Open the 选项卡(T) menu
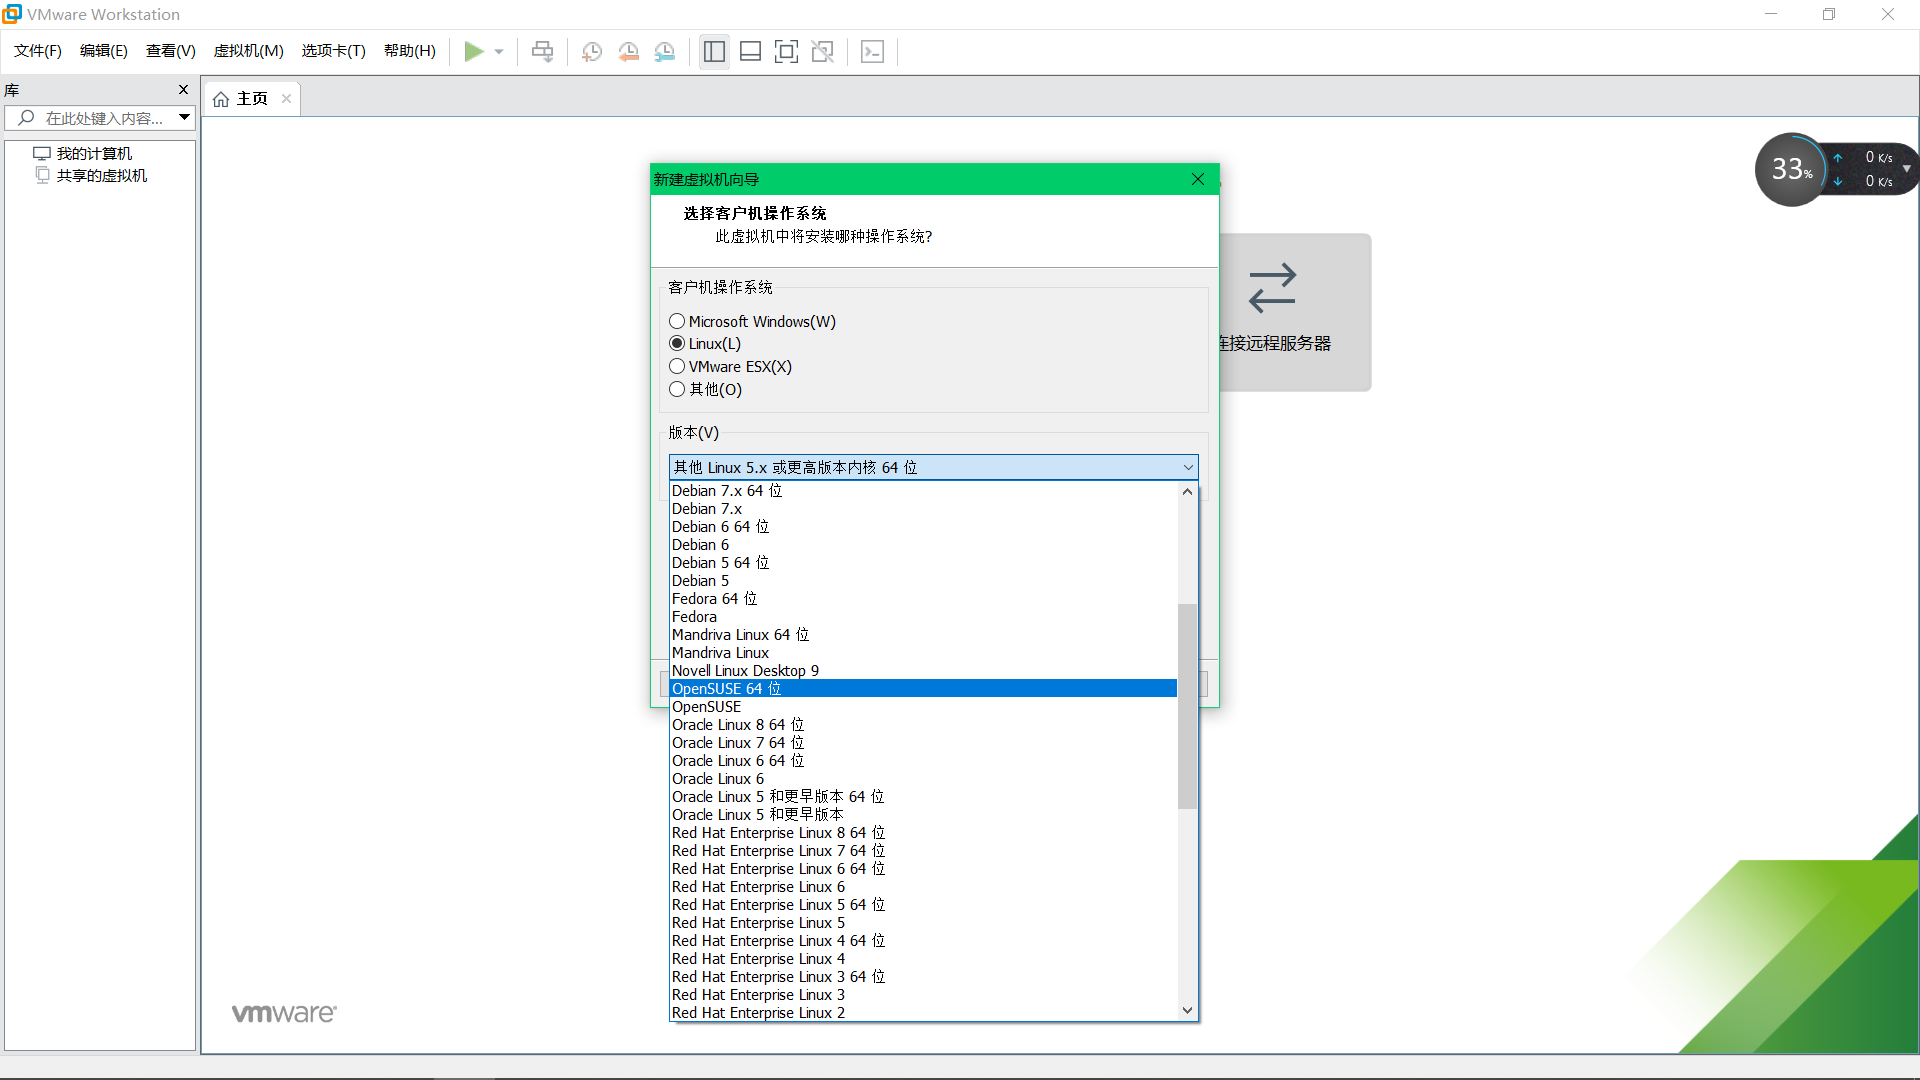Image resolution: width=1920 pixels, height=1080 pixels. click(x=334, y=51)
